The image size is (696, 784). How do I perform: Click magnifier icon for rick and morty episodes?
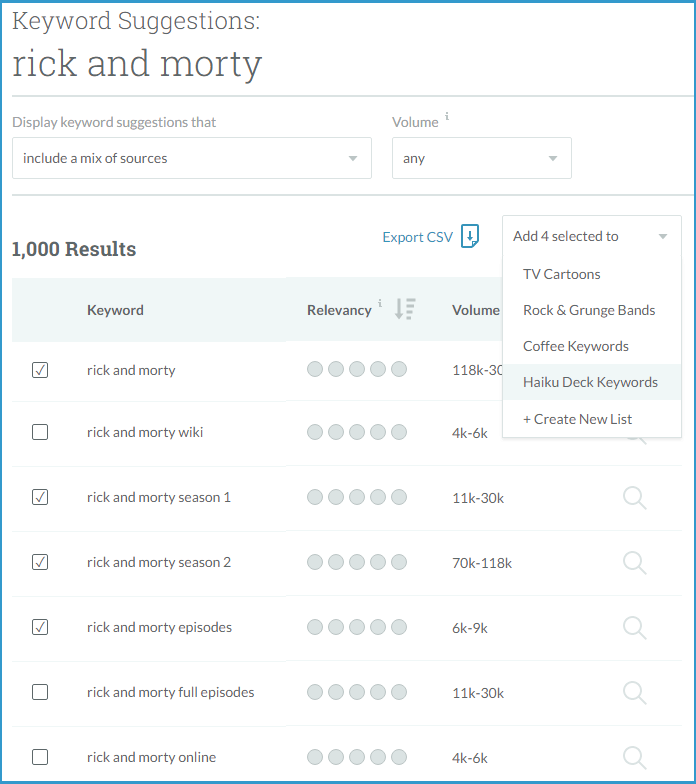pos(634,627)
